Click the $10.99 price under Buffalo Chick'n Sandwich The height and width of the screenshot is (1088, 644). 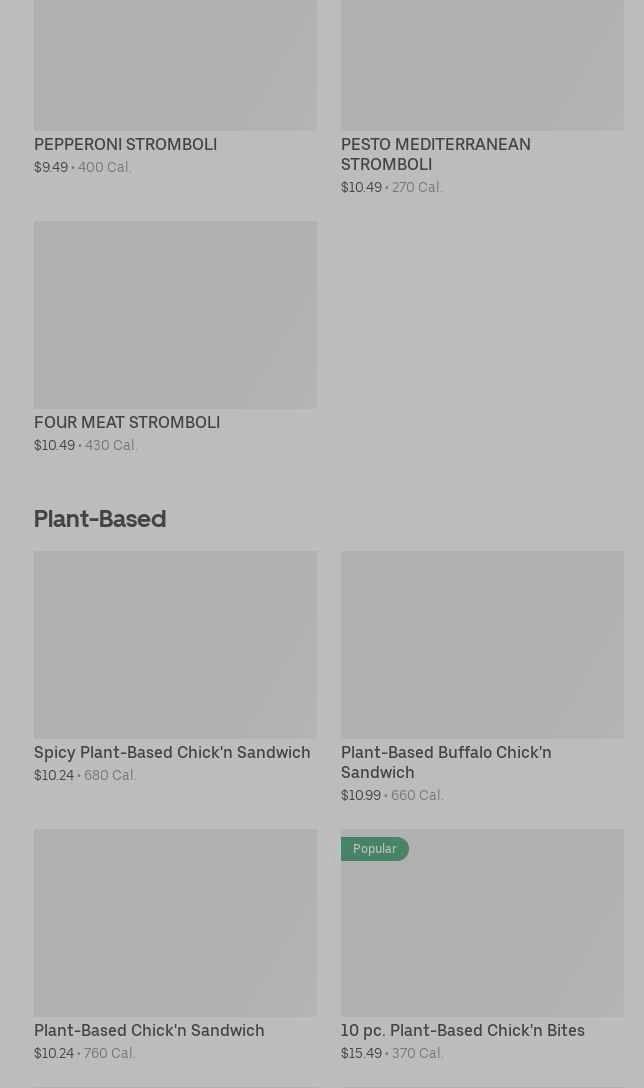point(361,795)
